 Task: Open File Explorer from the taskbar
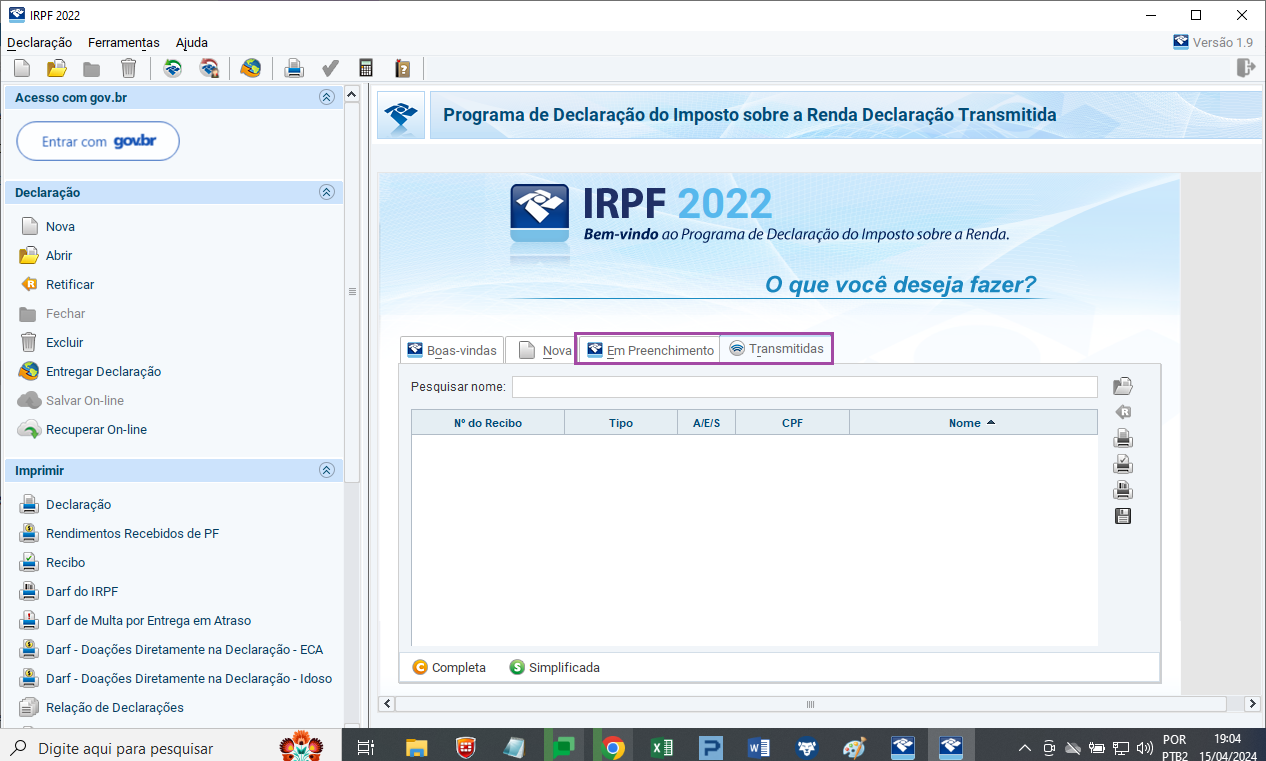(x=417, y=747)
